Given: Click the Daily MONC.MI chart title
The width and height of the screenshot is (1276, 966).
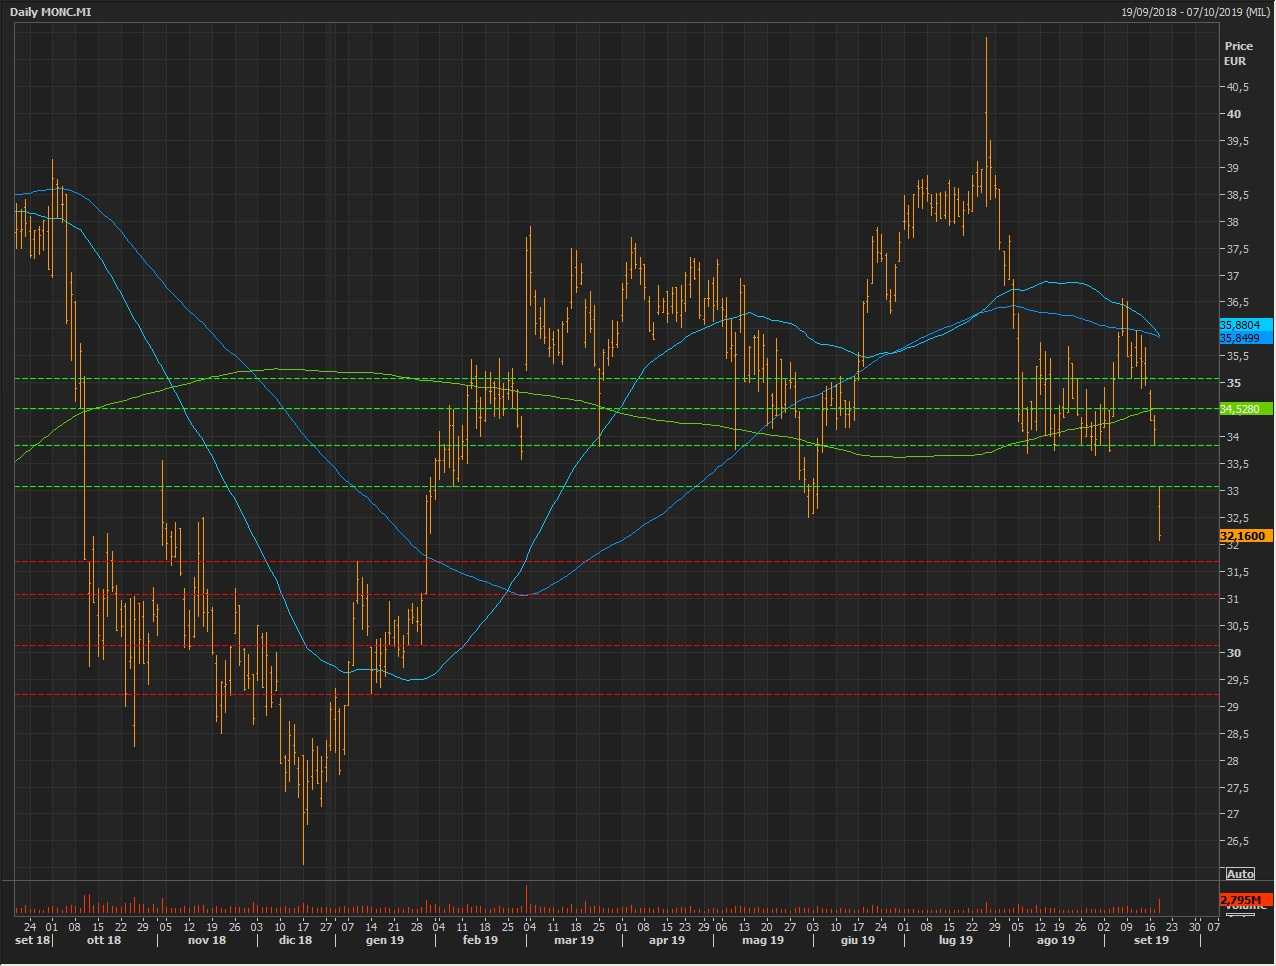Looking at the screenshot, I should tap(51, 12).
